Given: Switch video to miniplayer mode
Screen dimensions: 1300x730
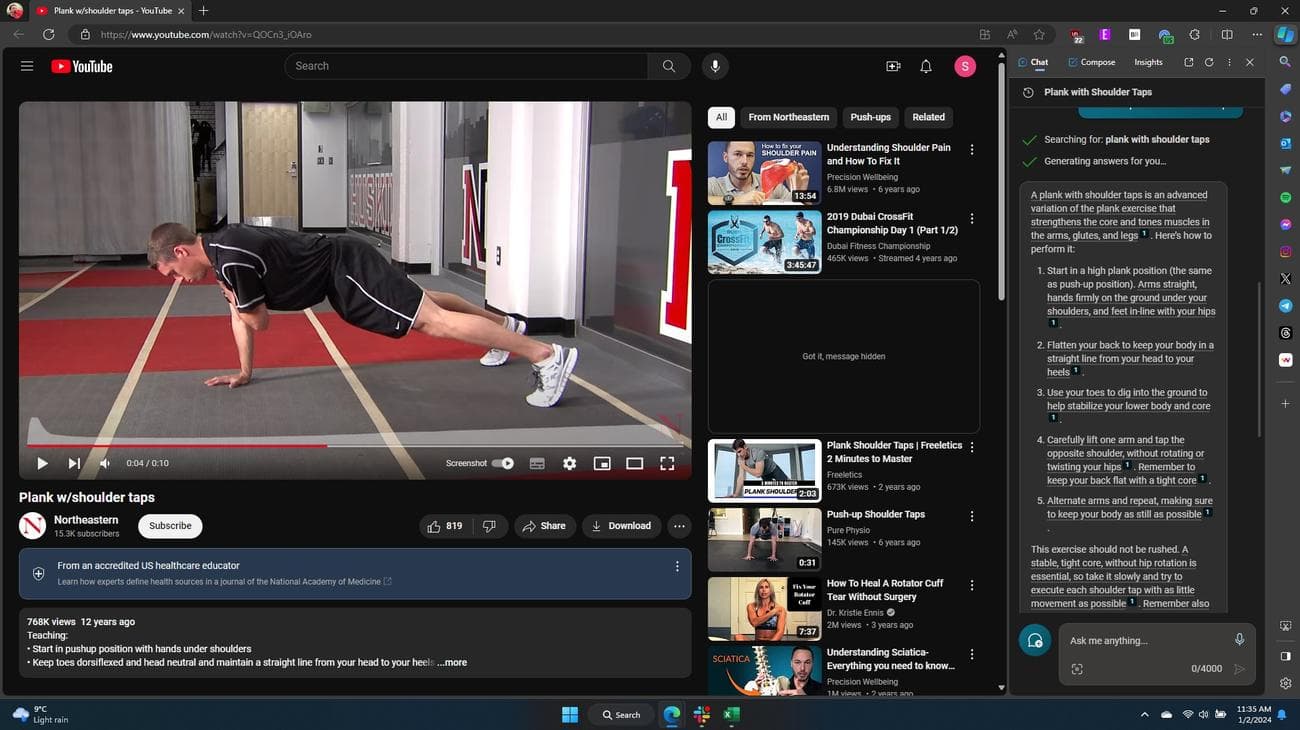Looking at the screenshot, I should coord(602,463).
